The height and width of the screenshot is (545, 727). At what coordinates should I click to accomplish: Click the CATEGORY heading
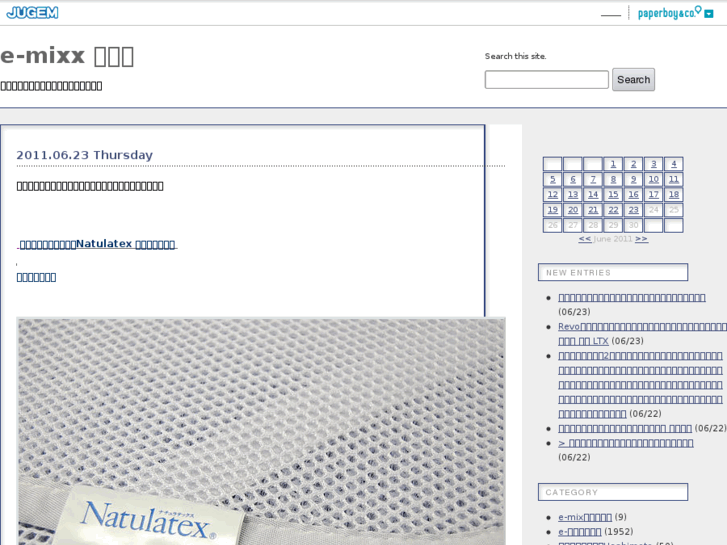coord(613,492)
